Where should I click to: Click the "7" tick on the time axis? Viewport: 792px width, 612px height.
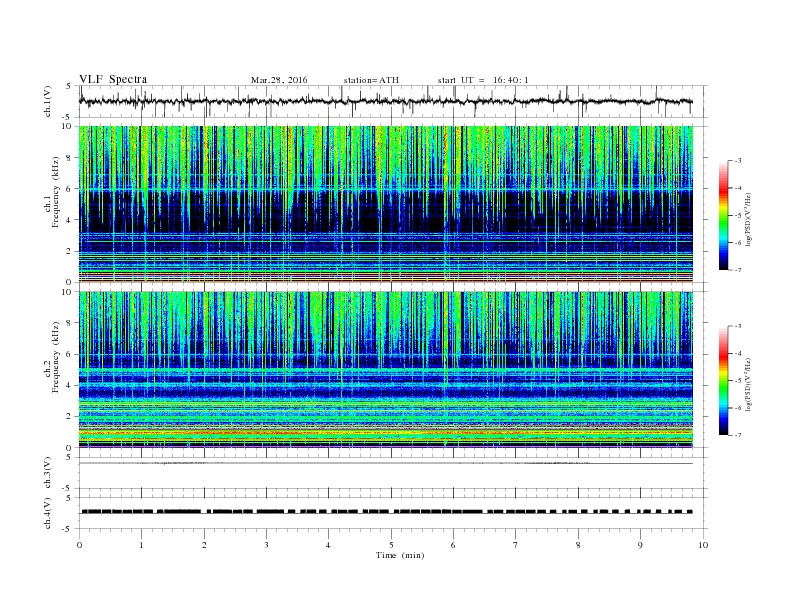point(516,545)
